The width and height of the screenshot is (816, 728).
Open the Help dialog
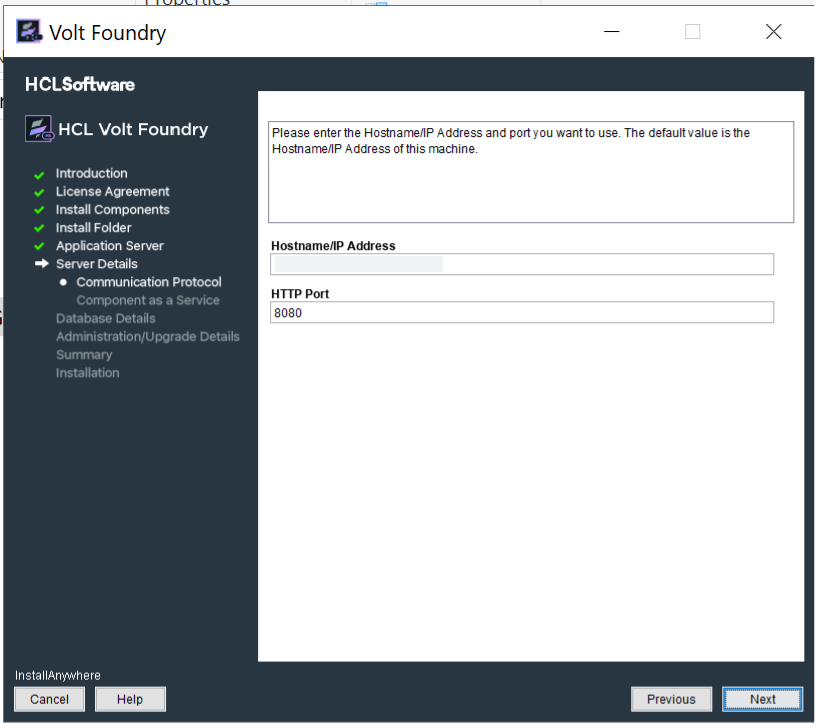pyautogui.click(x=130, y=699)
